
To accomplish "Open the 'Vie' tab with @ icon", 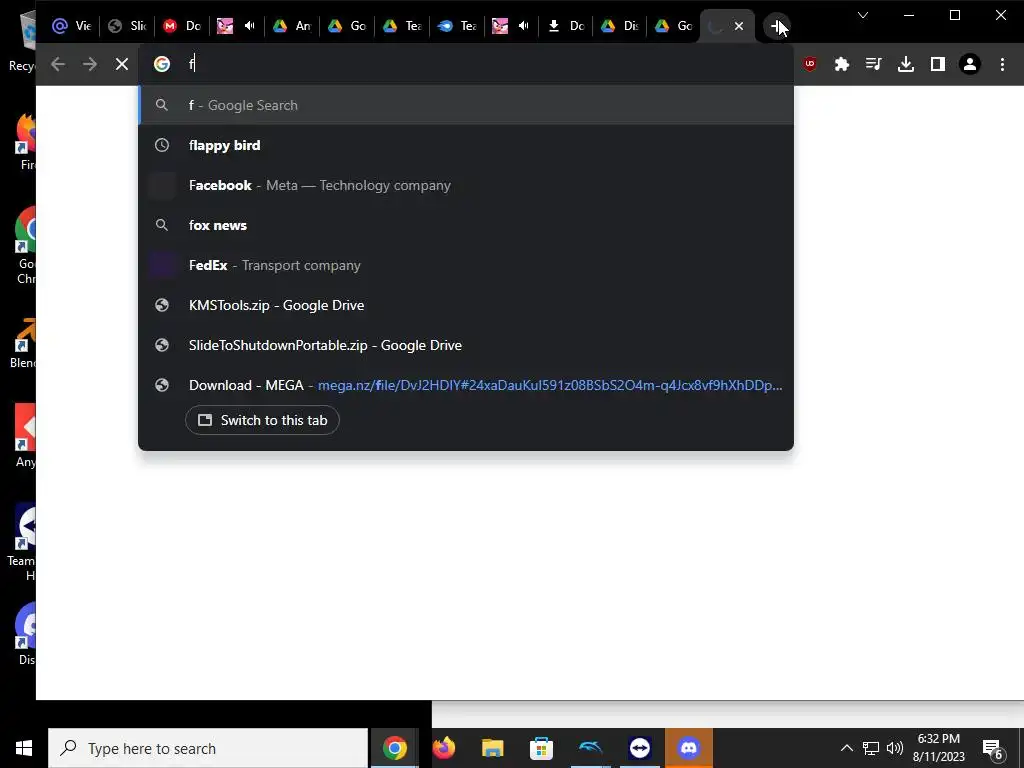I will [x=72, y=26].
